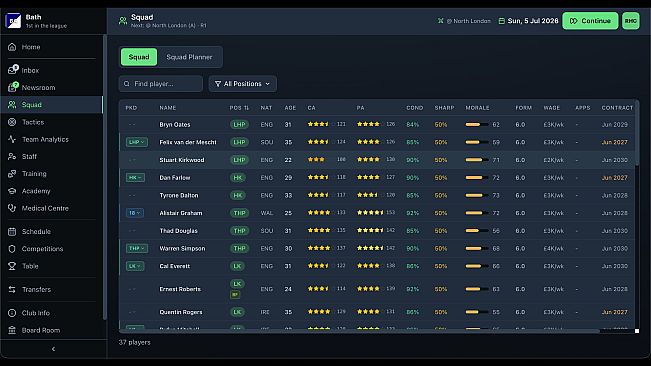Open LK picked dropdown for Cal Everett
The width and height of the screenshot is (651, 366).
click(x=135, y=266)
